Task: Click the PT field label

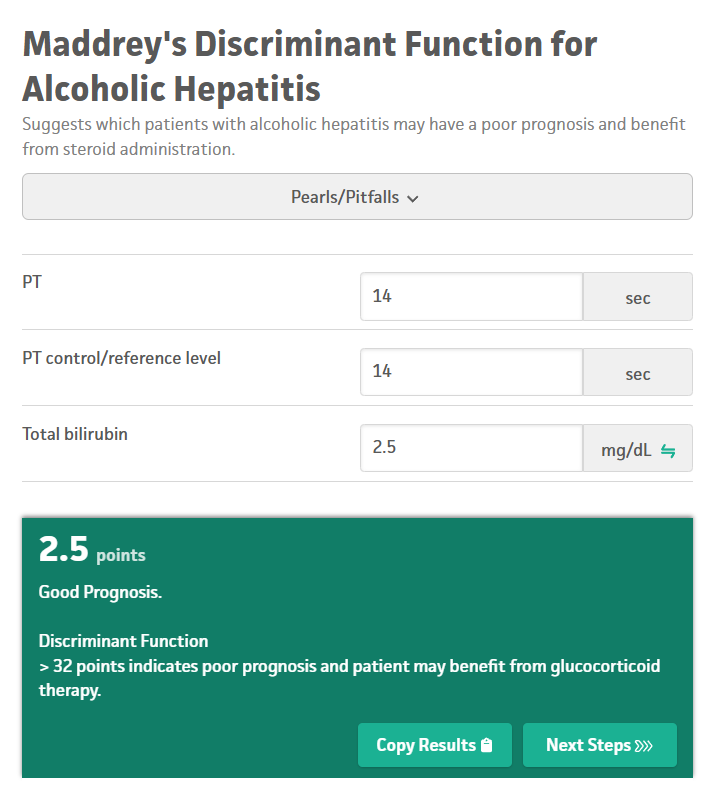Action: (x=32, y=282)
